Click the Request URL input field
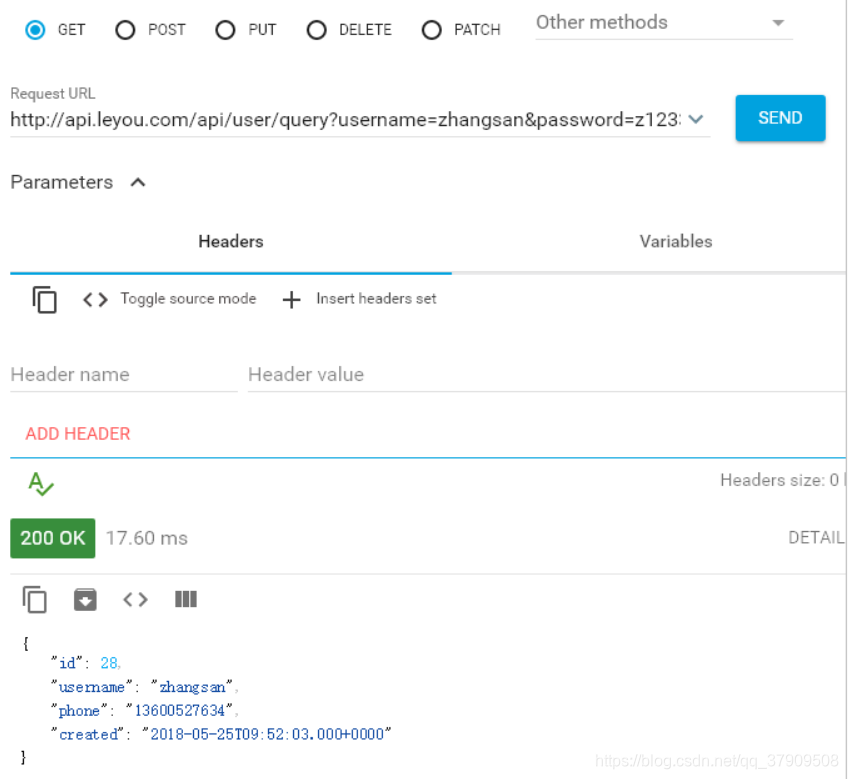This screenshot has width=848, height=779. point(346,120)
